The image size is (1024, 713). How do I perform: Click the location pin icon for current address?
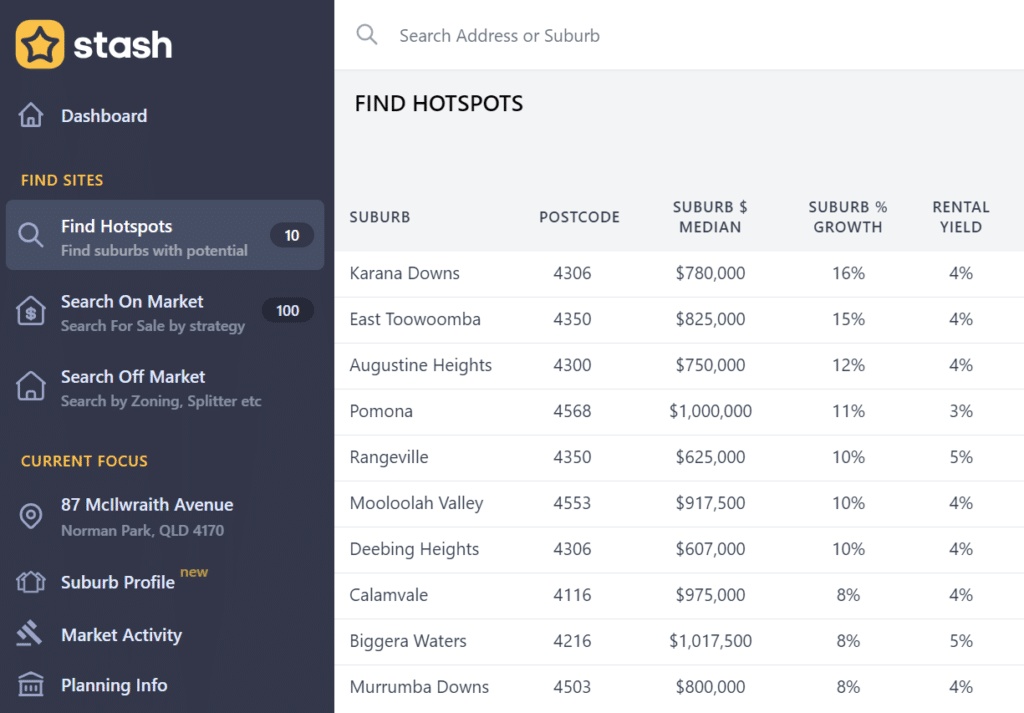[31, 516]
